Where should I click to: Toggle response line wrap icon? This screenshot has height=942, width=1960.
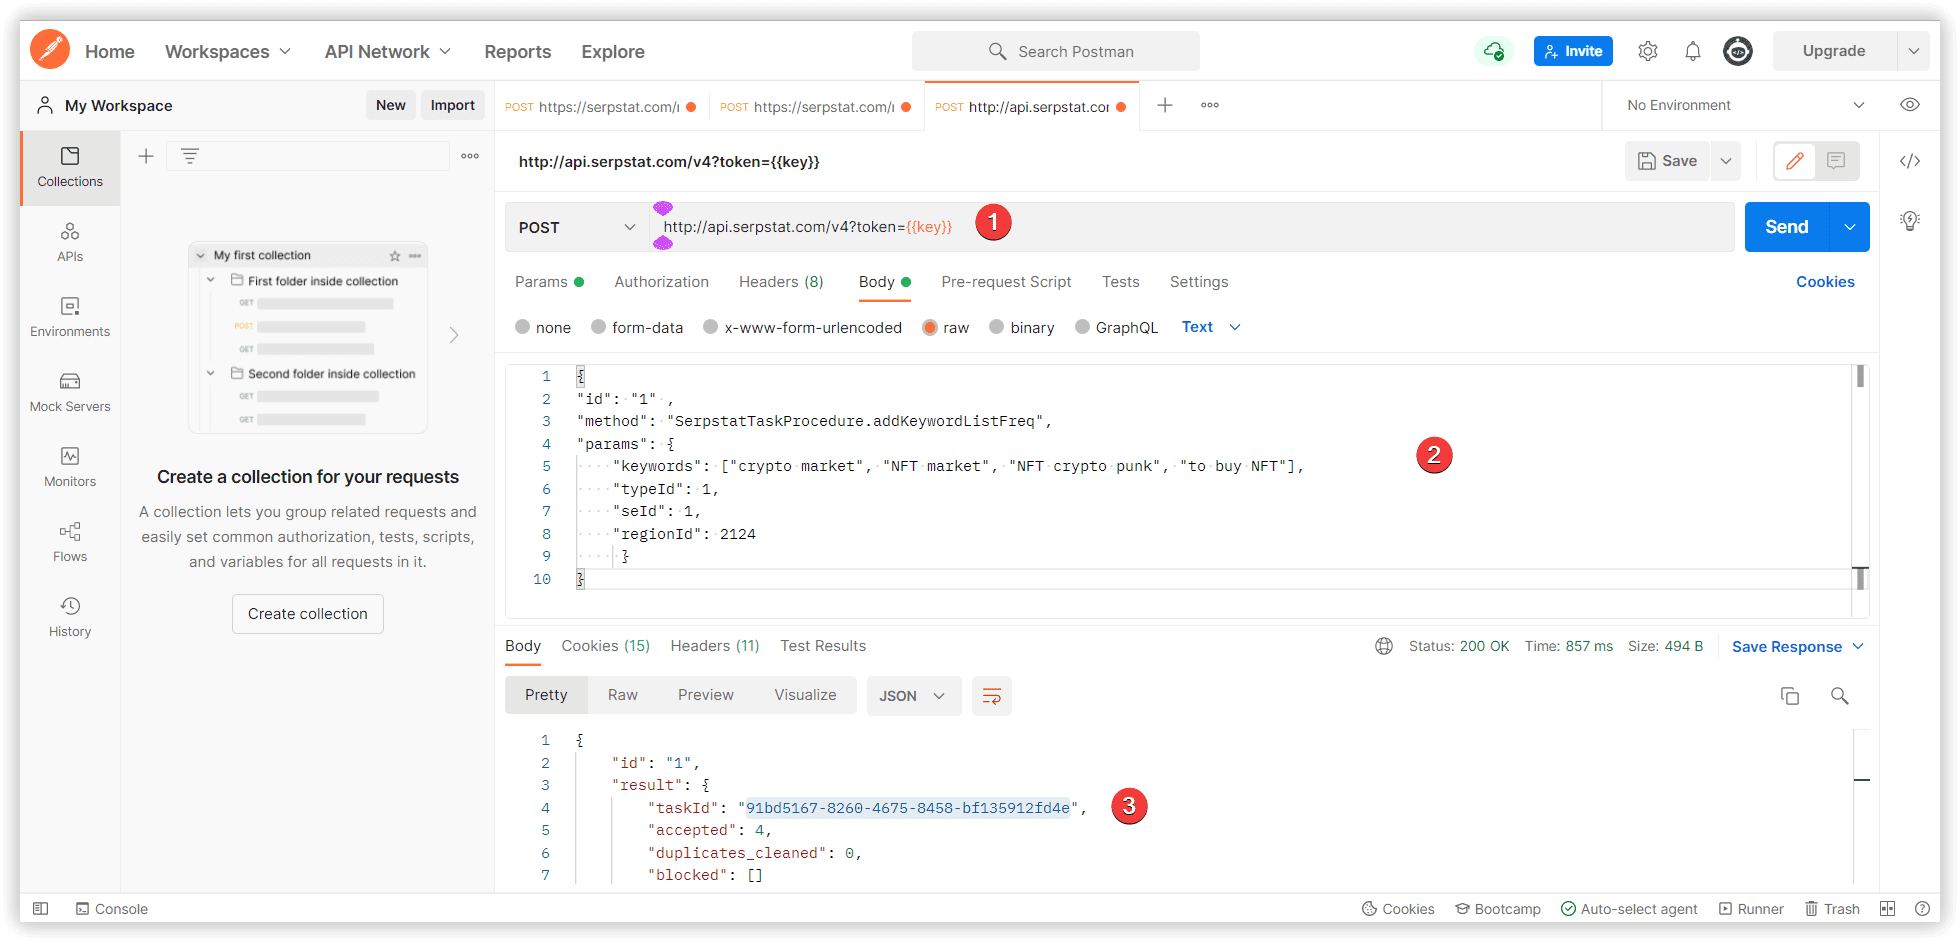point(992,696)
